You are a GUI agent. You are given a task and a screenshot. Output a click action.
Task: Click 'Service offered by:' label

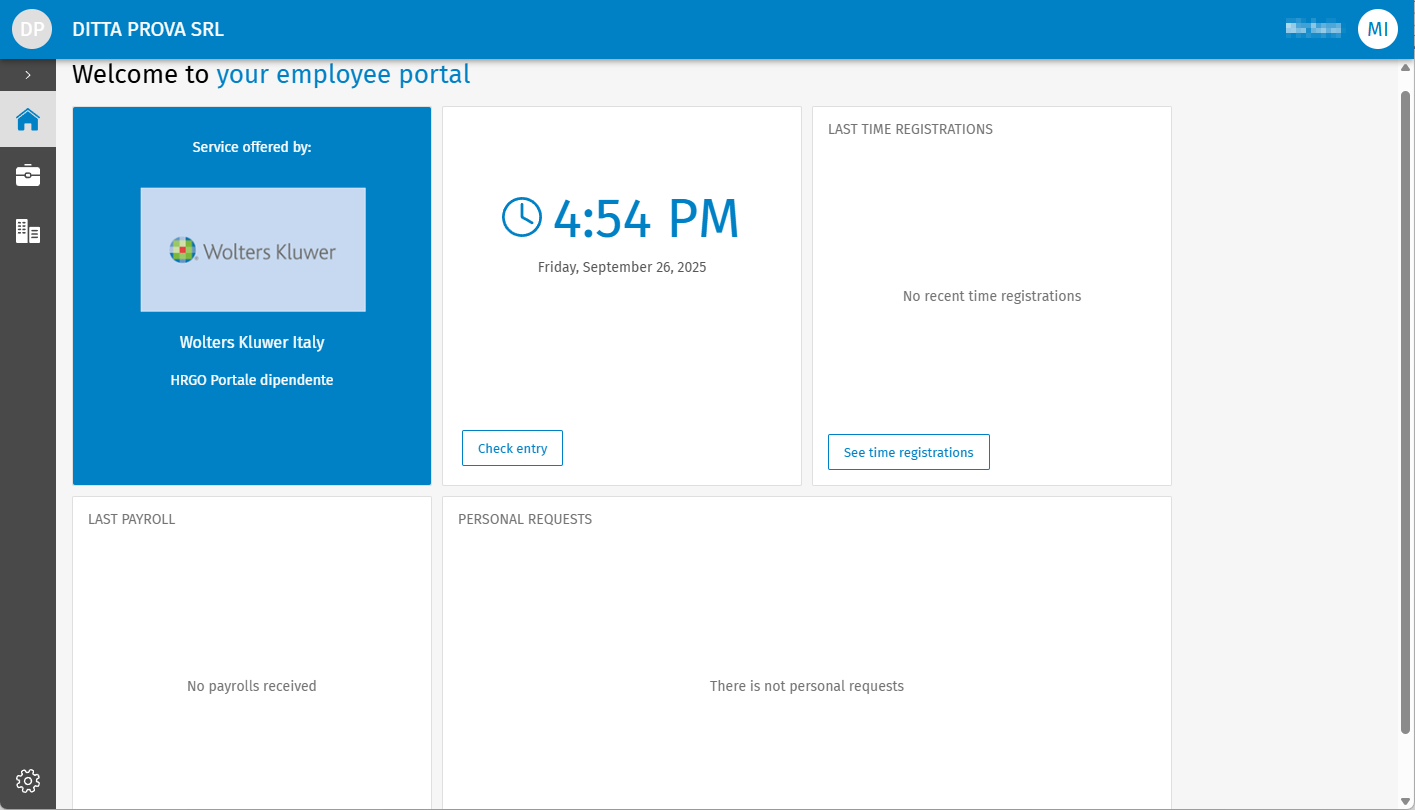coord(252,147)
